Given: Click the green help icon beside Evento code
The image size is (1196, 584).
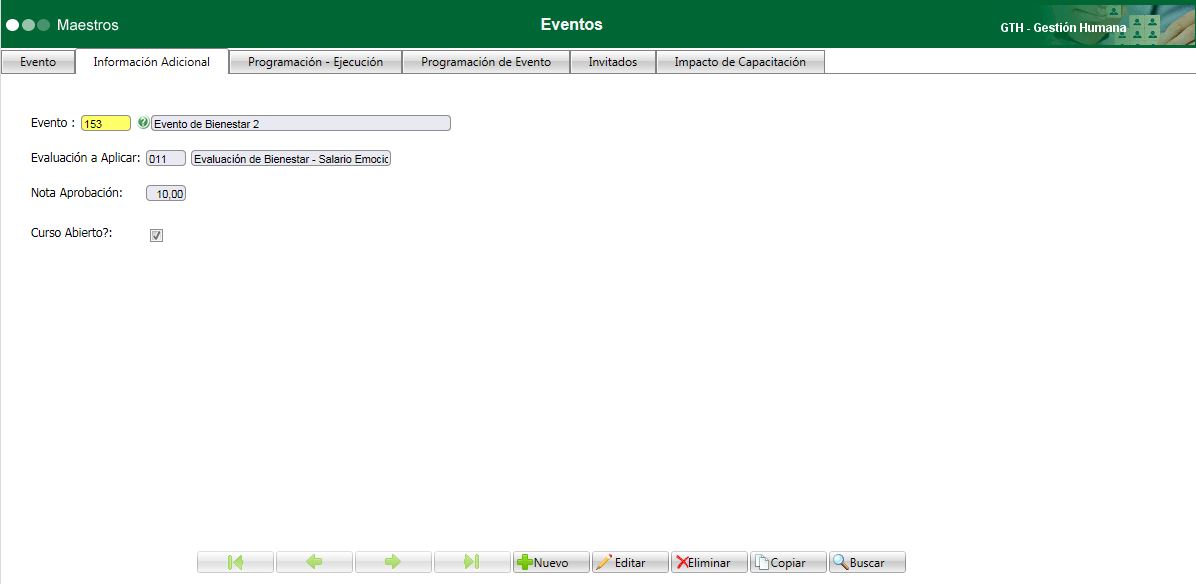Looking at the screenshot, I should [143, 123].
